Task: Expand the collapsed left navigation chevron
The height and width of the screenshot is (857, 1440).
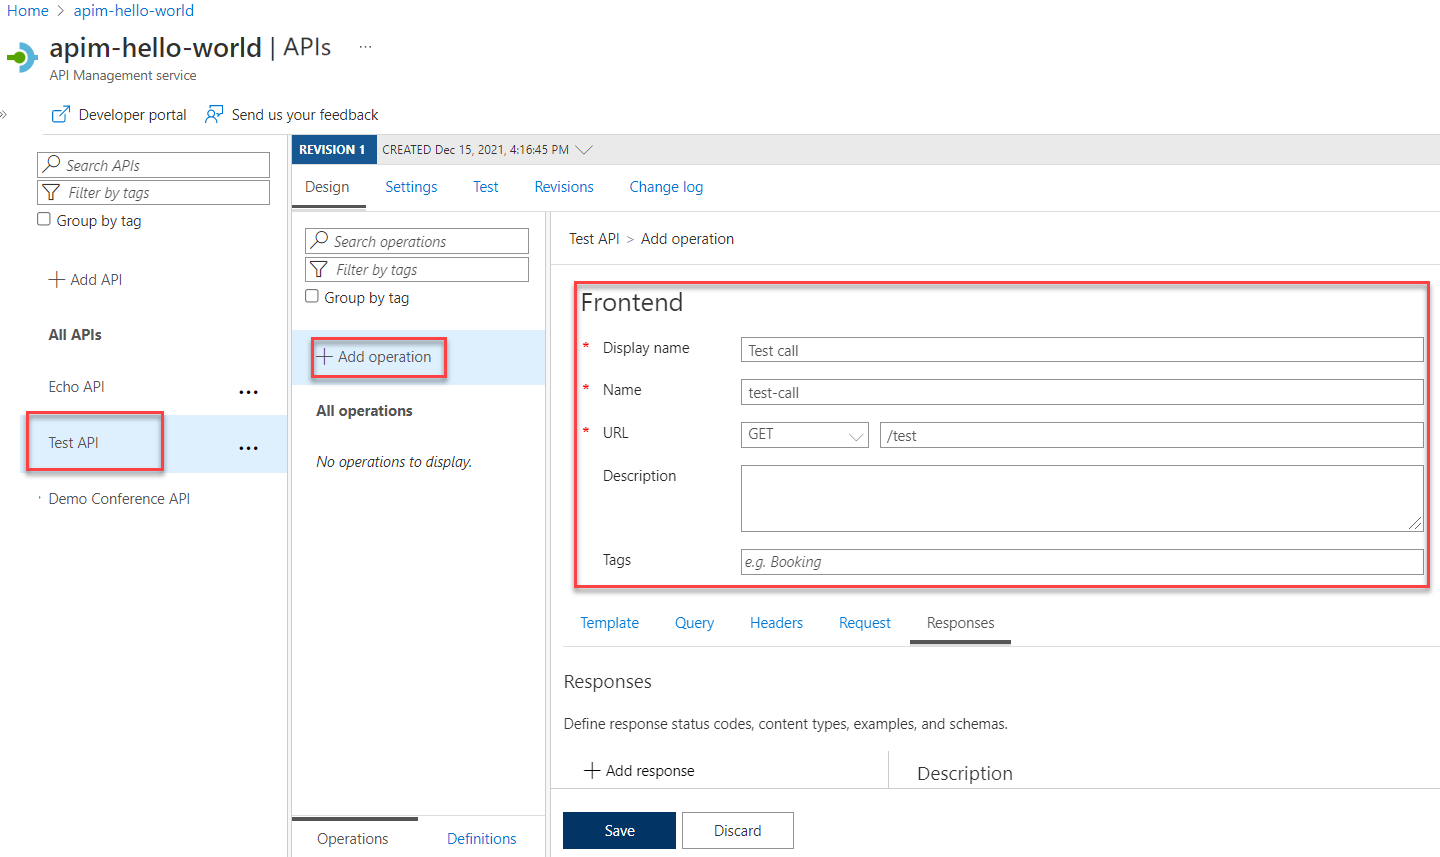Action: pyautogui.click(x=7, y=114)
